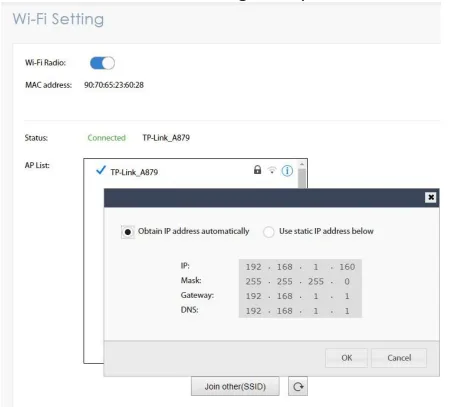
Task: Click connected network name TP-Link_A879 in Status
Action: pos(166,138)
